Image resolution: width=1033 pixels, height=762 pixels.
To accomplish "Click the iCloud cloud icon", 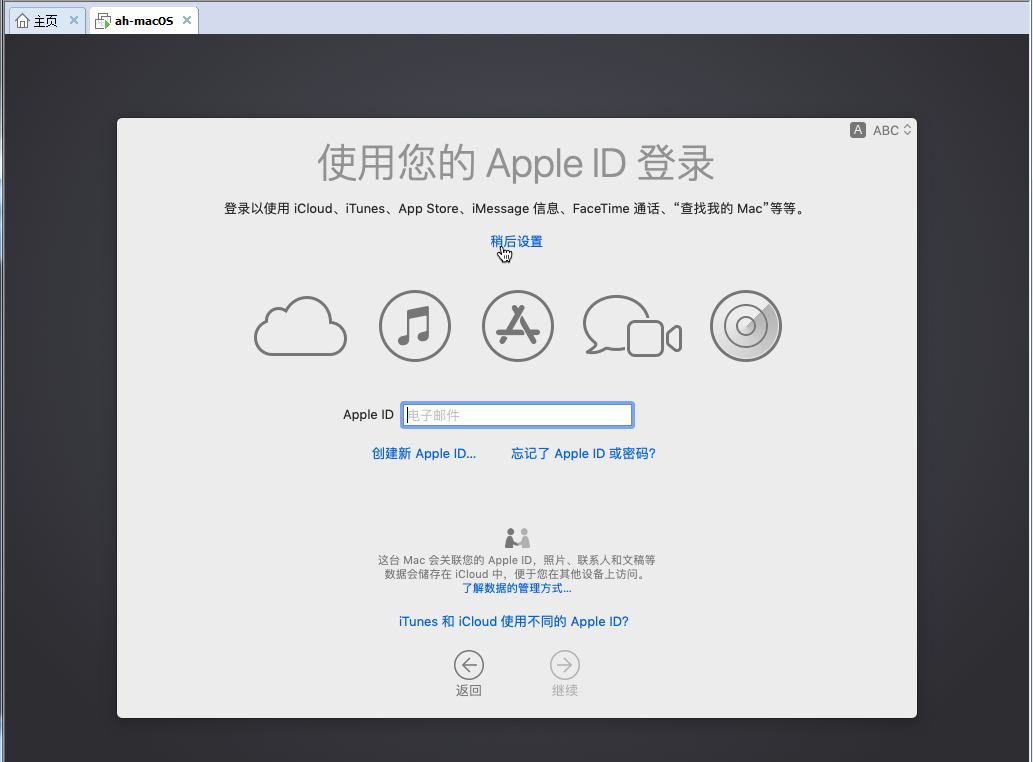I will coord(301,327).
